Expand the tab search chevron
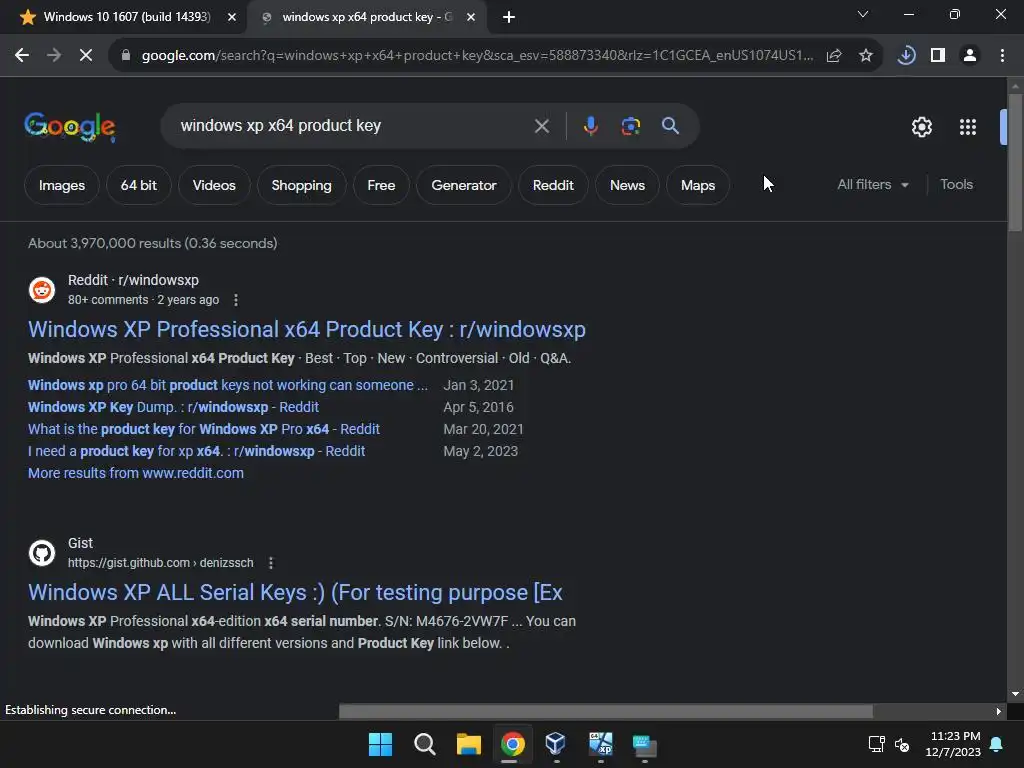This screenshot has width=1024, height=768. pyautogui.click(x=862, y=14)
